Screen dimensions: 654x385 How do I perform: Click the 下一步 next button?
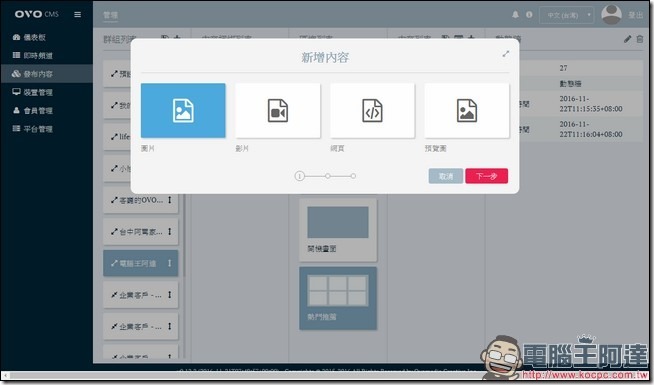pos(487,176)
